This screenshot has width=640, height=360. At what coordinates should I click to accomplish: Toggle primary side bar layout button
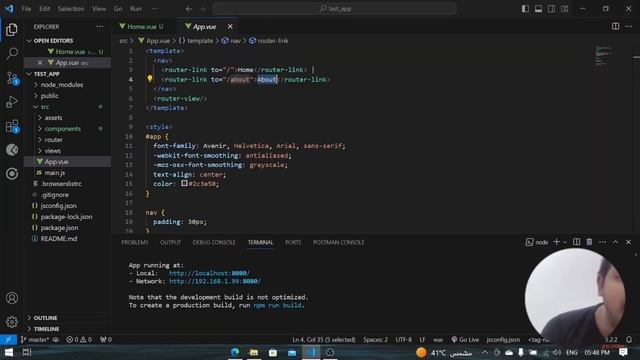click(x=525, y=9)
